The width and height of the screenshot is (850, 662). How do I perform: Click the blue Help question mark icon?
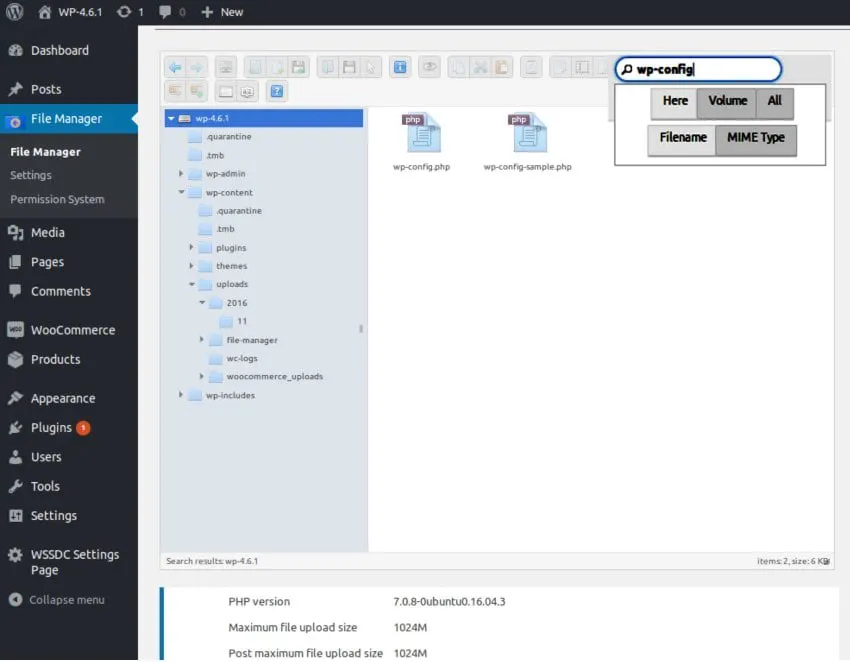276,91
